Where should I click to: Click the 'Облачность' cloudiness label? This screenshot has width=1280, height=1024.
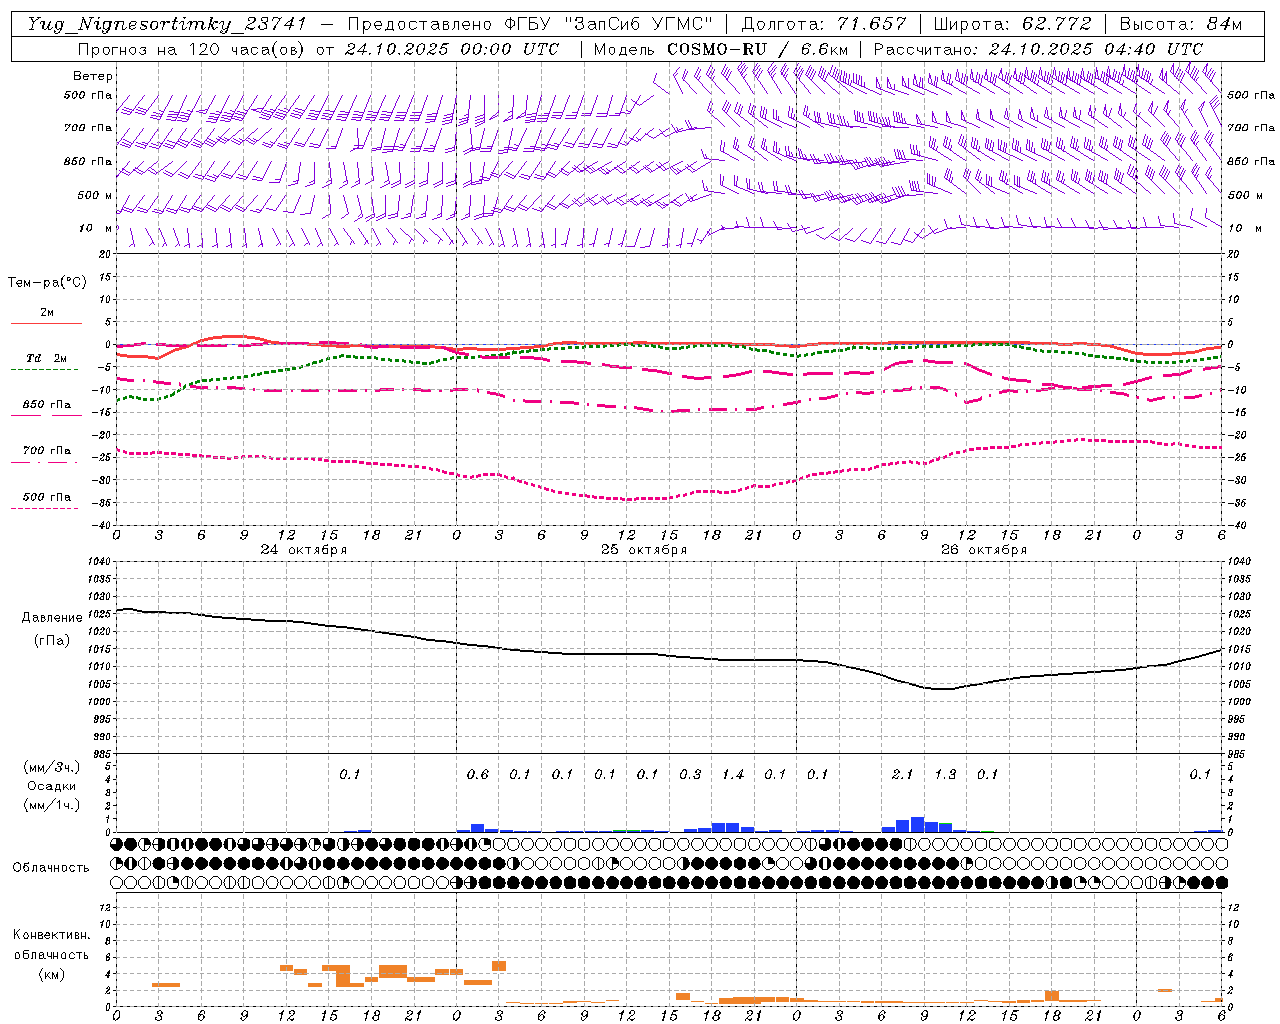tap(51, 867)
